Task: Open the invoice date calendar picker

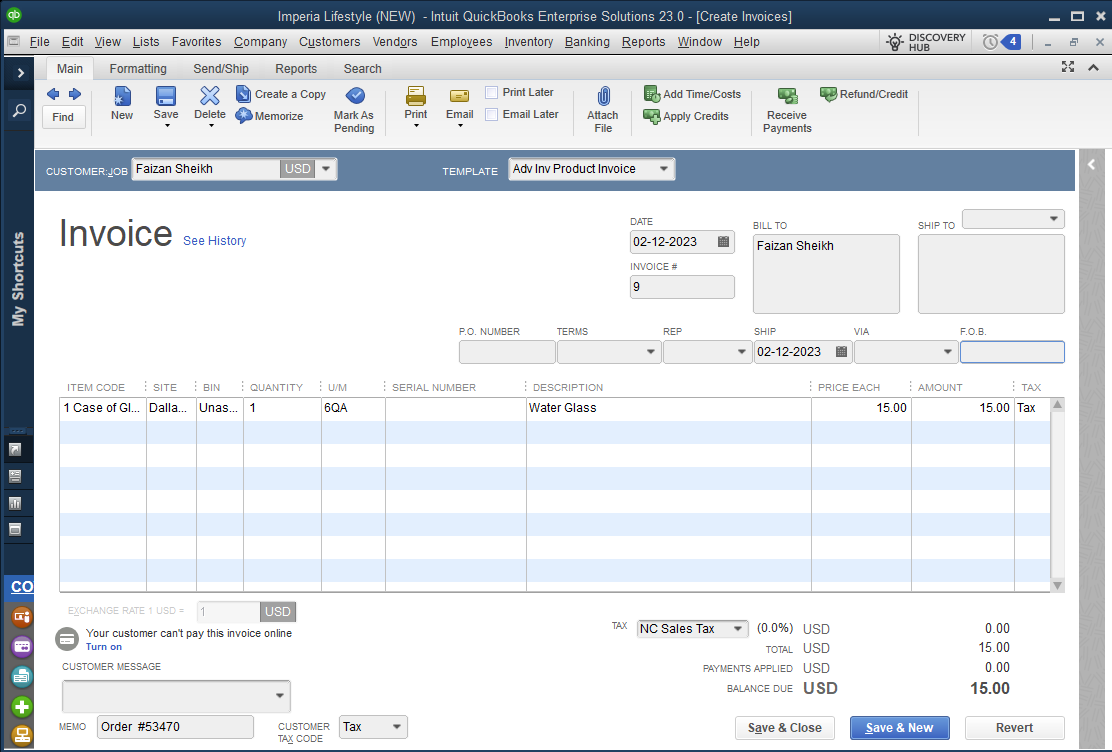Action: click(x=723, y=242)
